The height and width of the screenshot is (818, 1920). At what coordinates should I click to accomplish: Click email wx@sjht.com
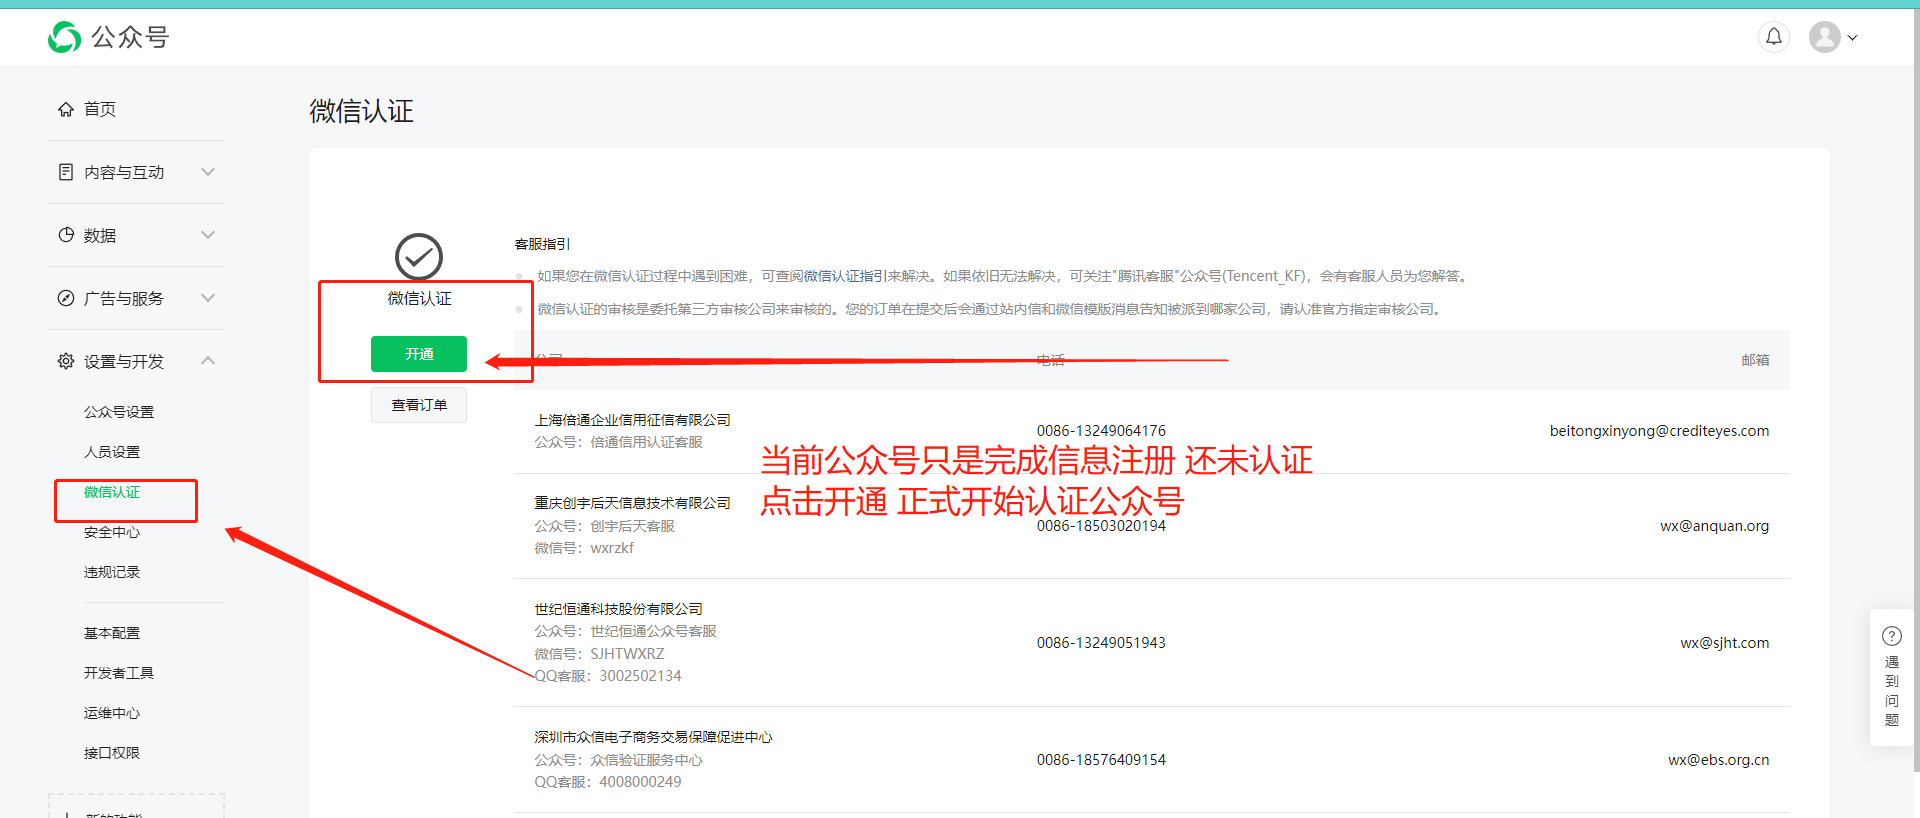[x=1724, y=643]
